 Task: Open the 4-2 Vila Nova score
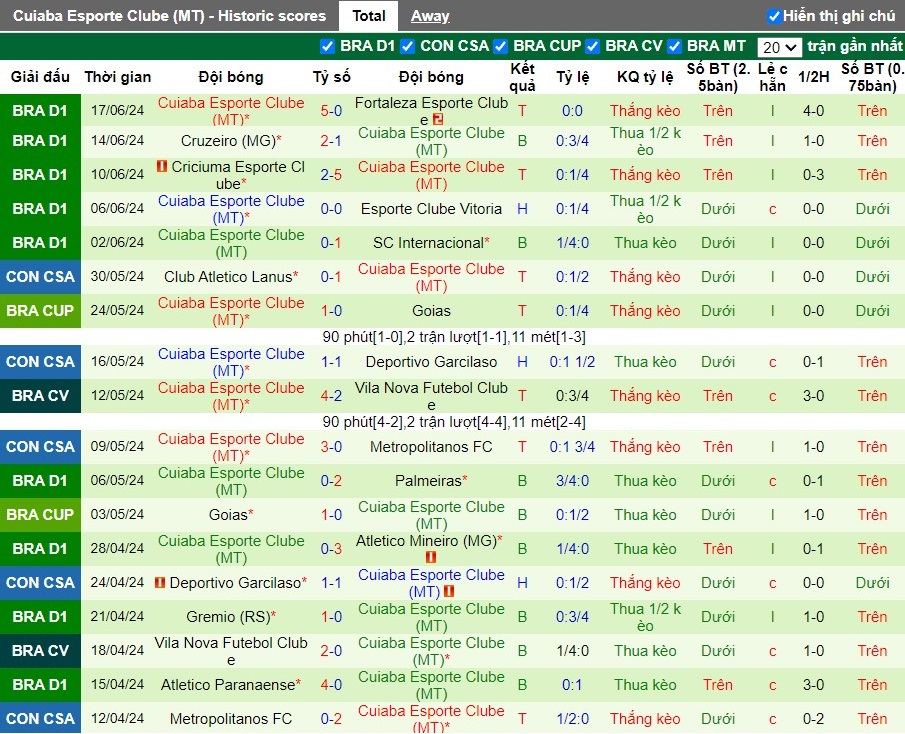tap(331, 396)
